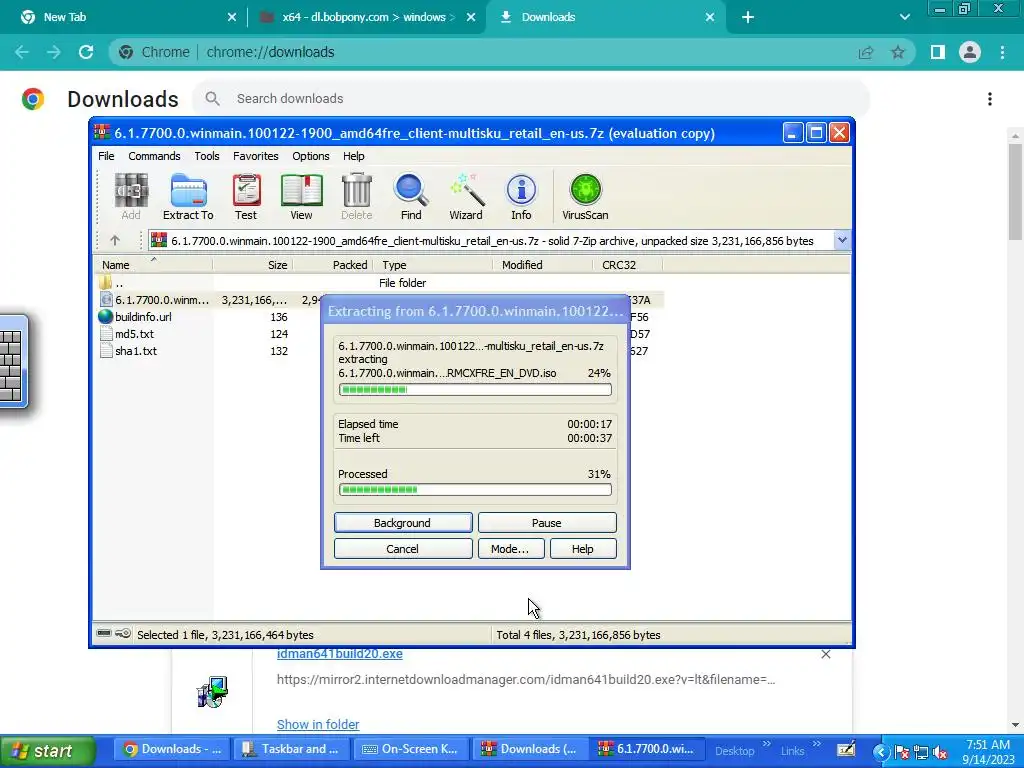Click the Windows start button
The image size is (1024, 768).
click(x=47, y=751)
